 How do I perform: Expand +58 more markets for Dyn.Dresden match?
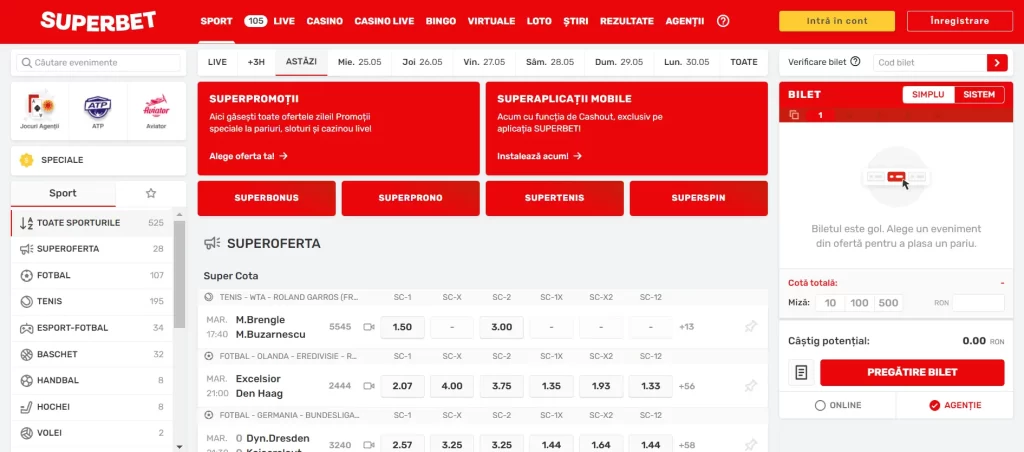(687, 445)
